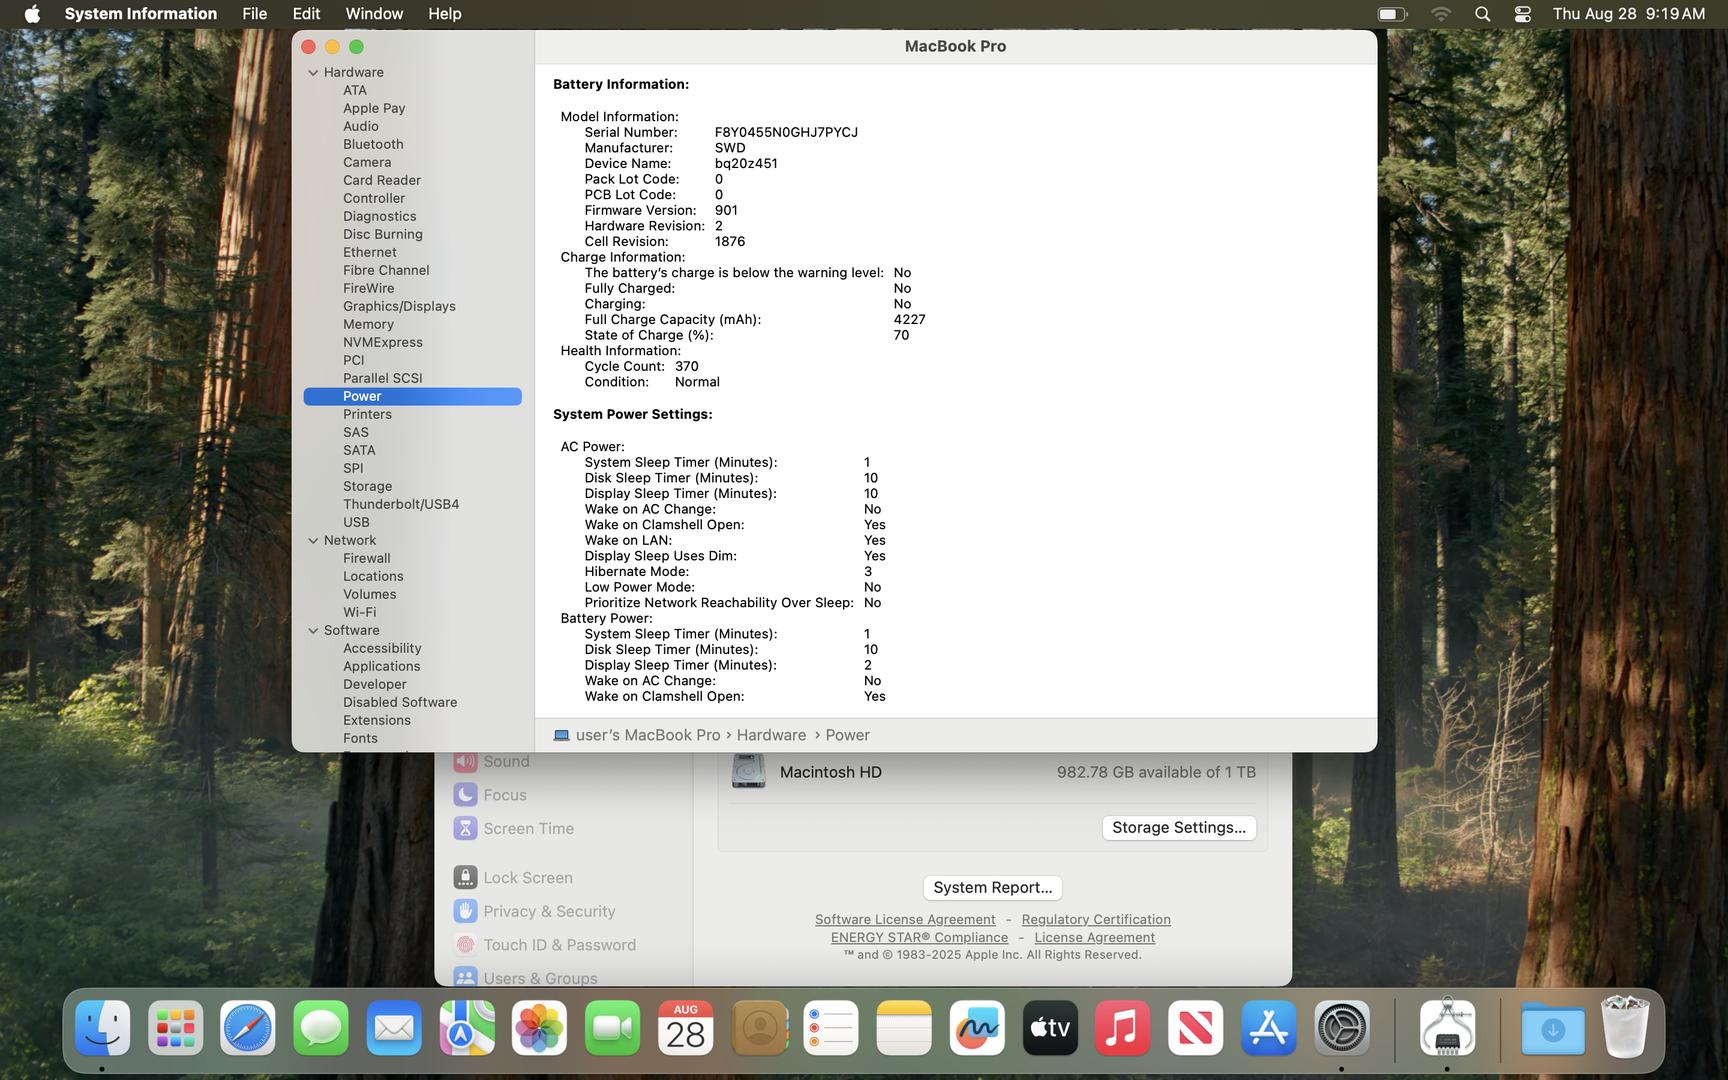Select Bluetooth in Hardware list
This screenshot has width=1728, height=1080.
tap(373, 144)
